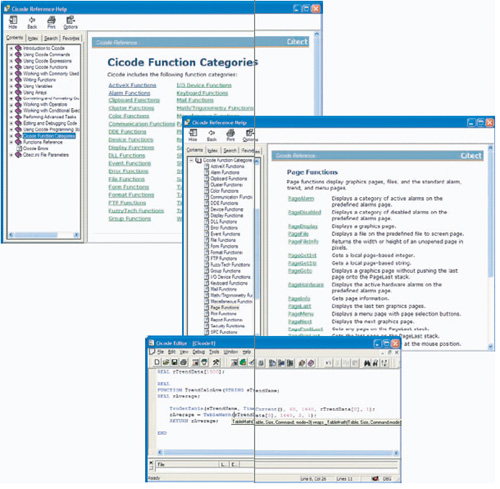Open Tools menu in Cicode Editor
The image size is (500, 489).
point(214,352)
